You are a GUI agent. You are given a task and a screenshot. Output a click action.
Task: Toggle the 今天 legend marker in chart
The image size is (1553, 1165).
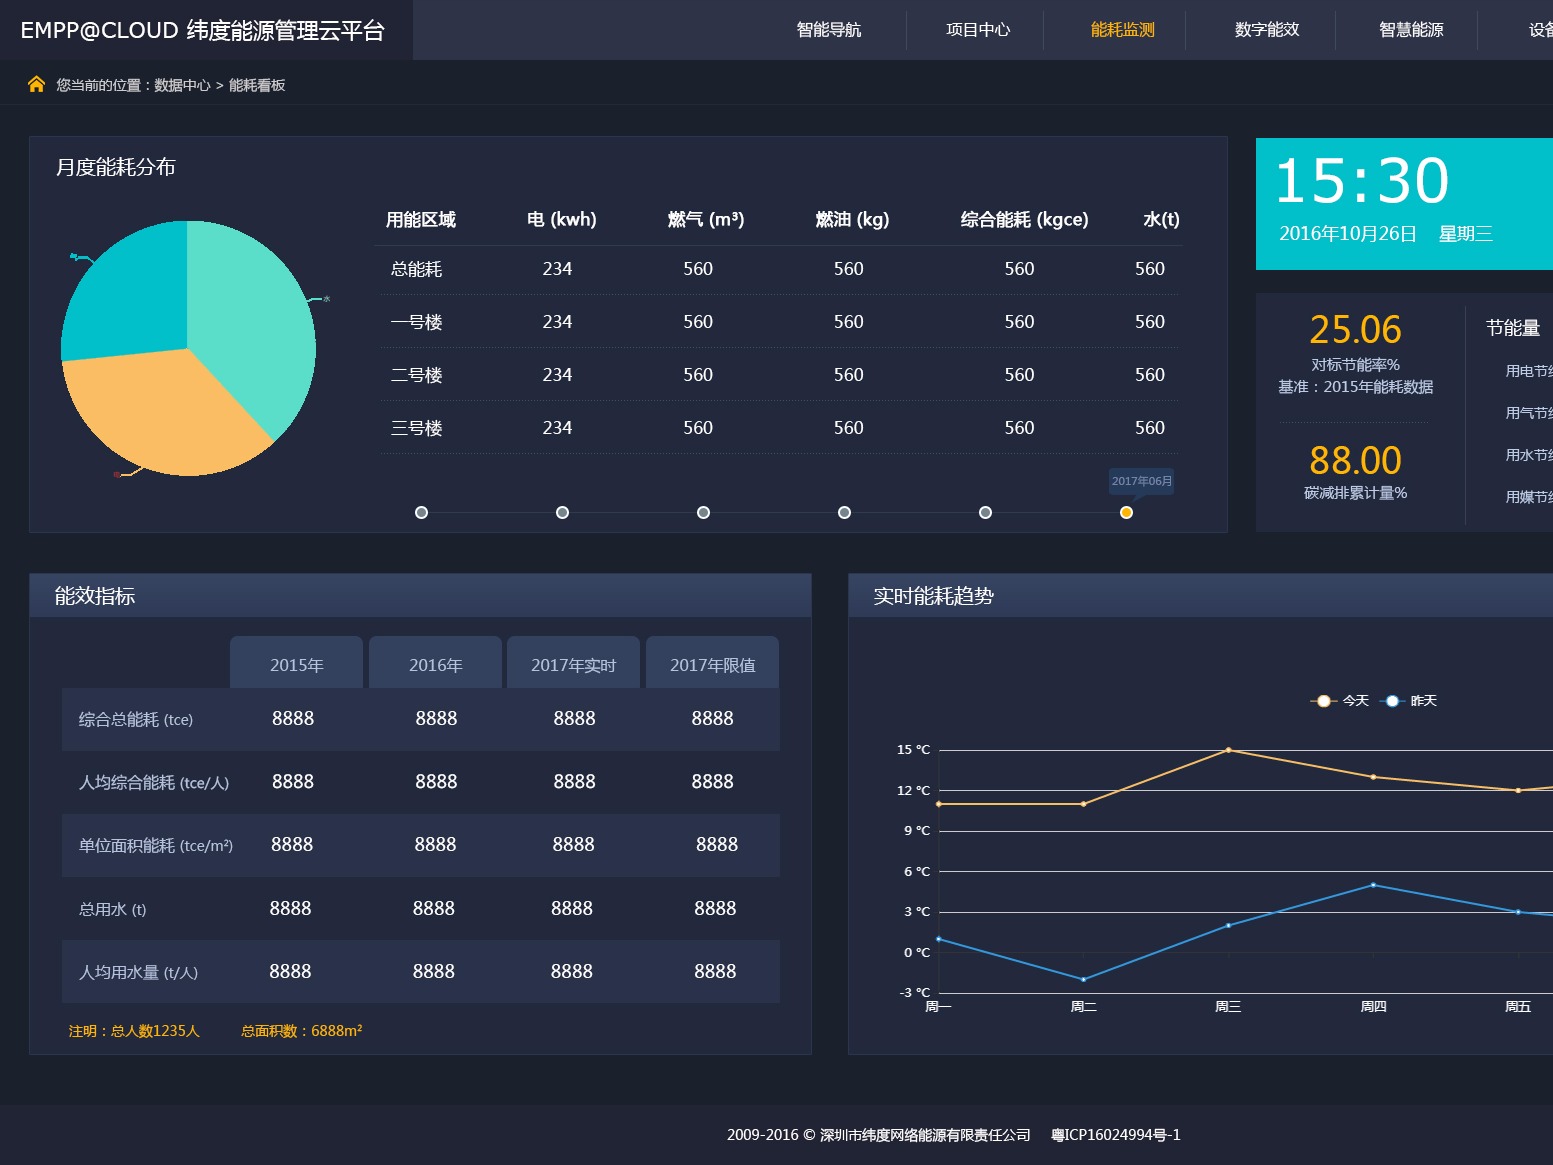1324,701
